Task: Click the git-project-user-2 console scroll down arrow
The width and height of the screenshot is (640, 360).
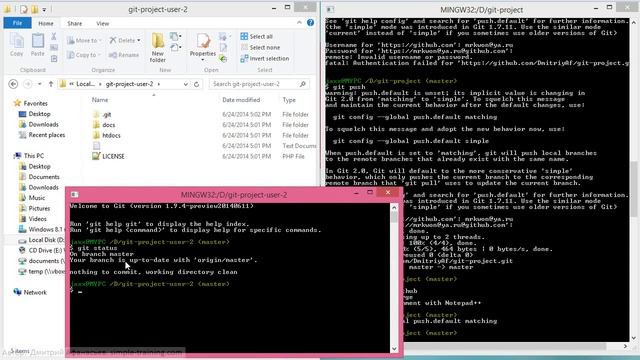Action: pos(394,349)
